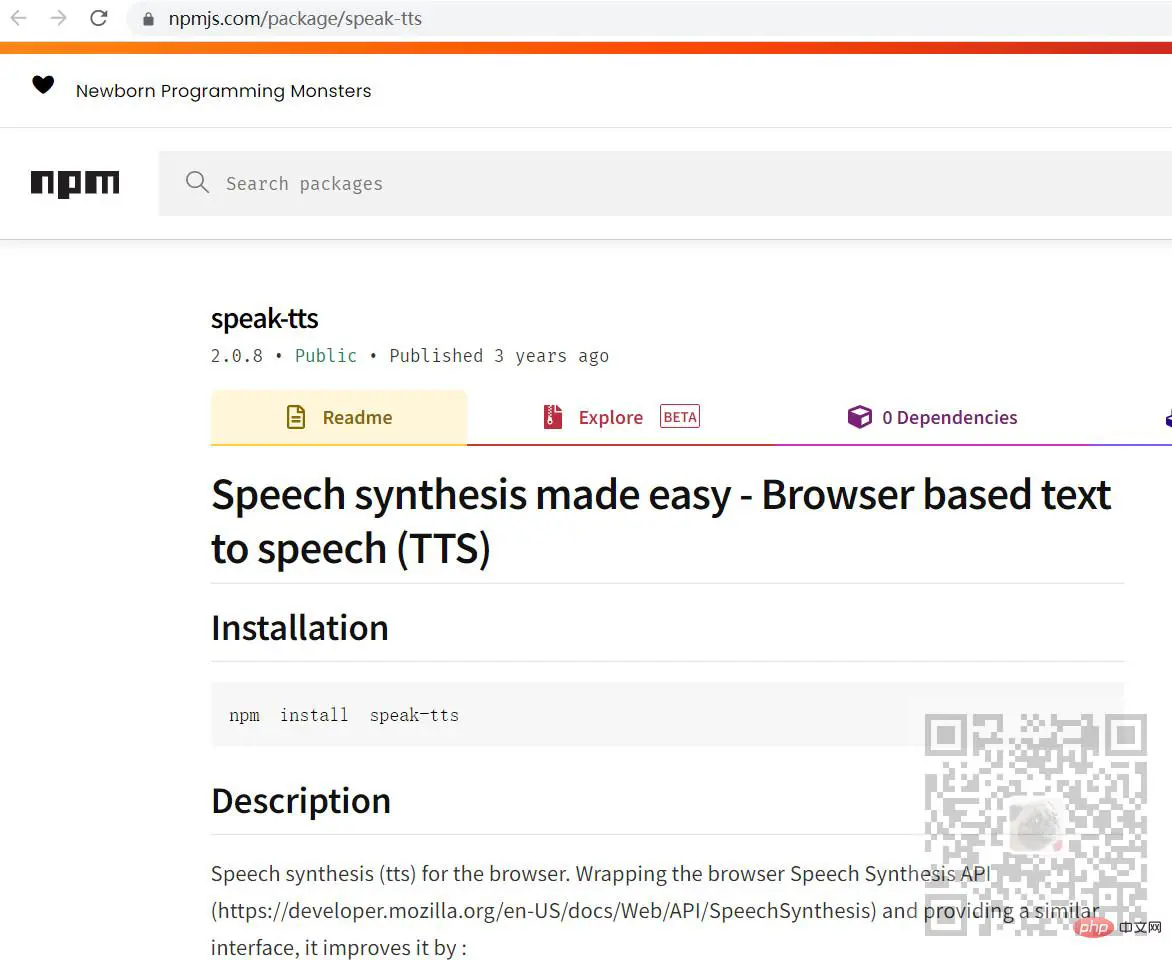Click the npm logo

pyautogui.click(x=75, y=183)
